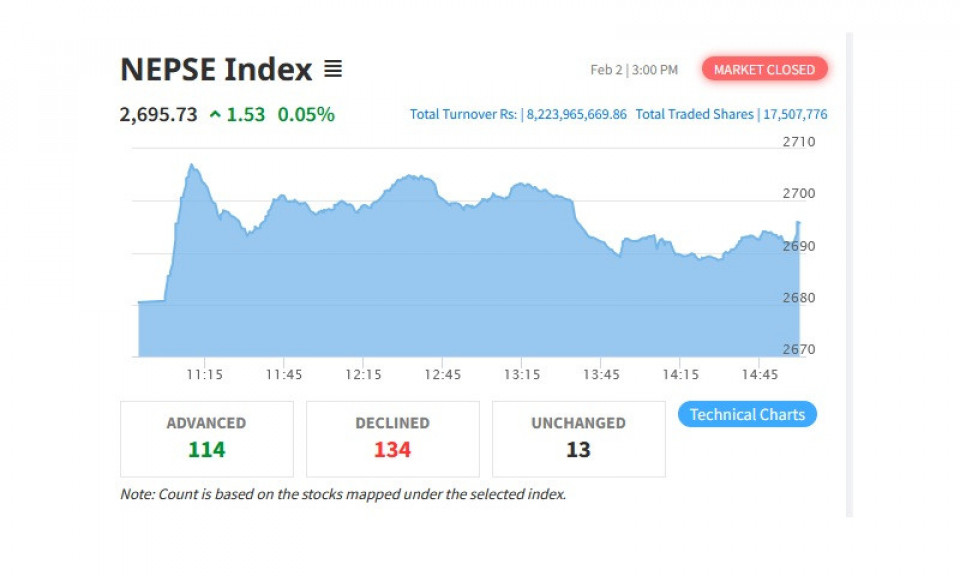Click the Total Turnover Rs value
The height and width of the screenshot is (576, 960).
click(576, 114)
